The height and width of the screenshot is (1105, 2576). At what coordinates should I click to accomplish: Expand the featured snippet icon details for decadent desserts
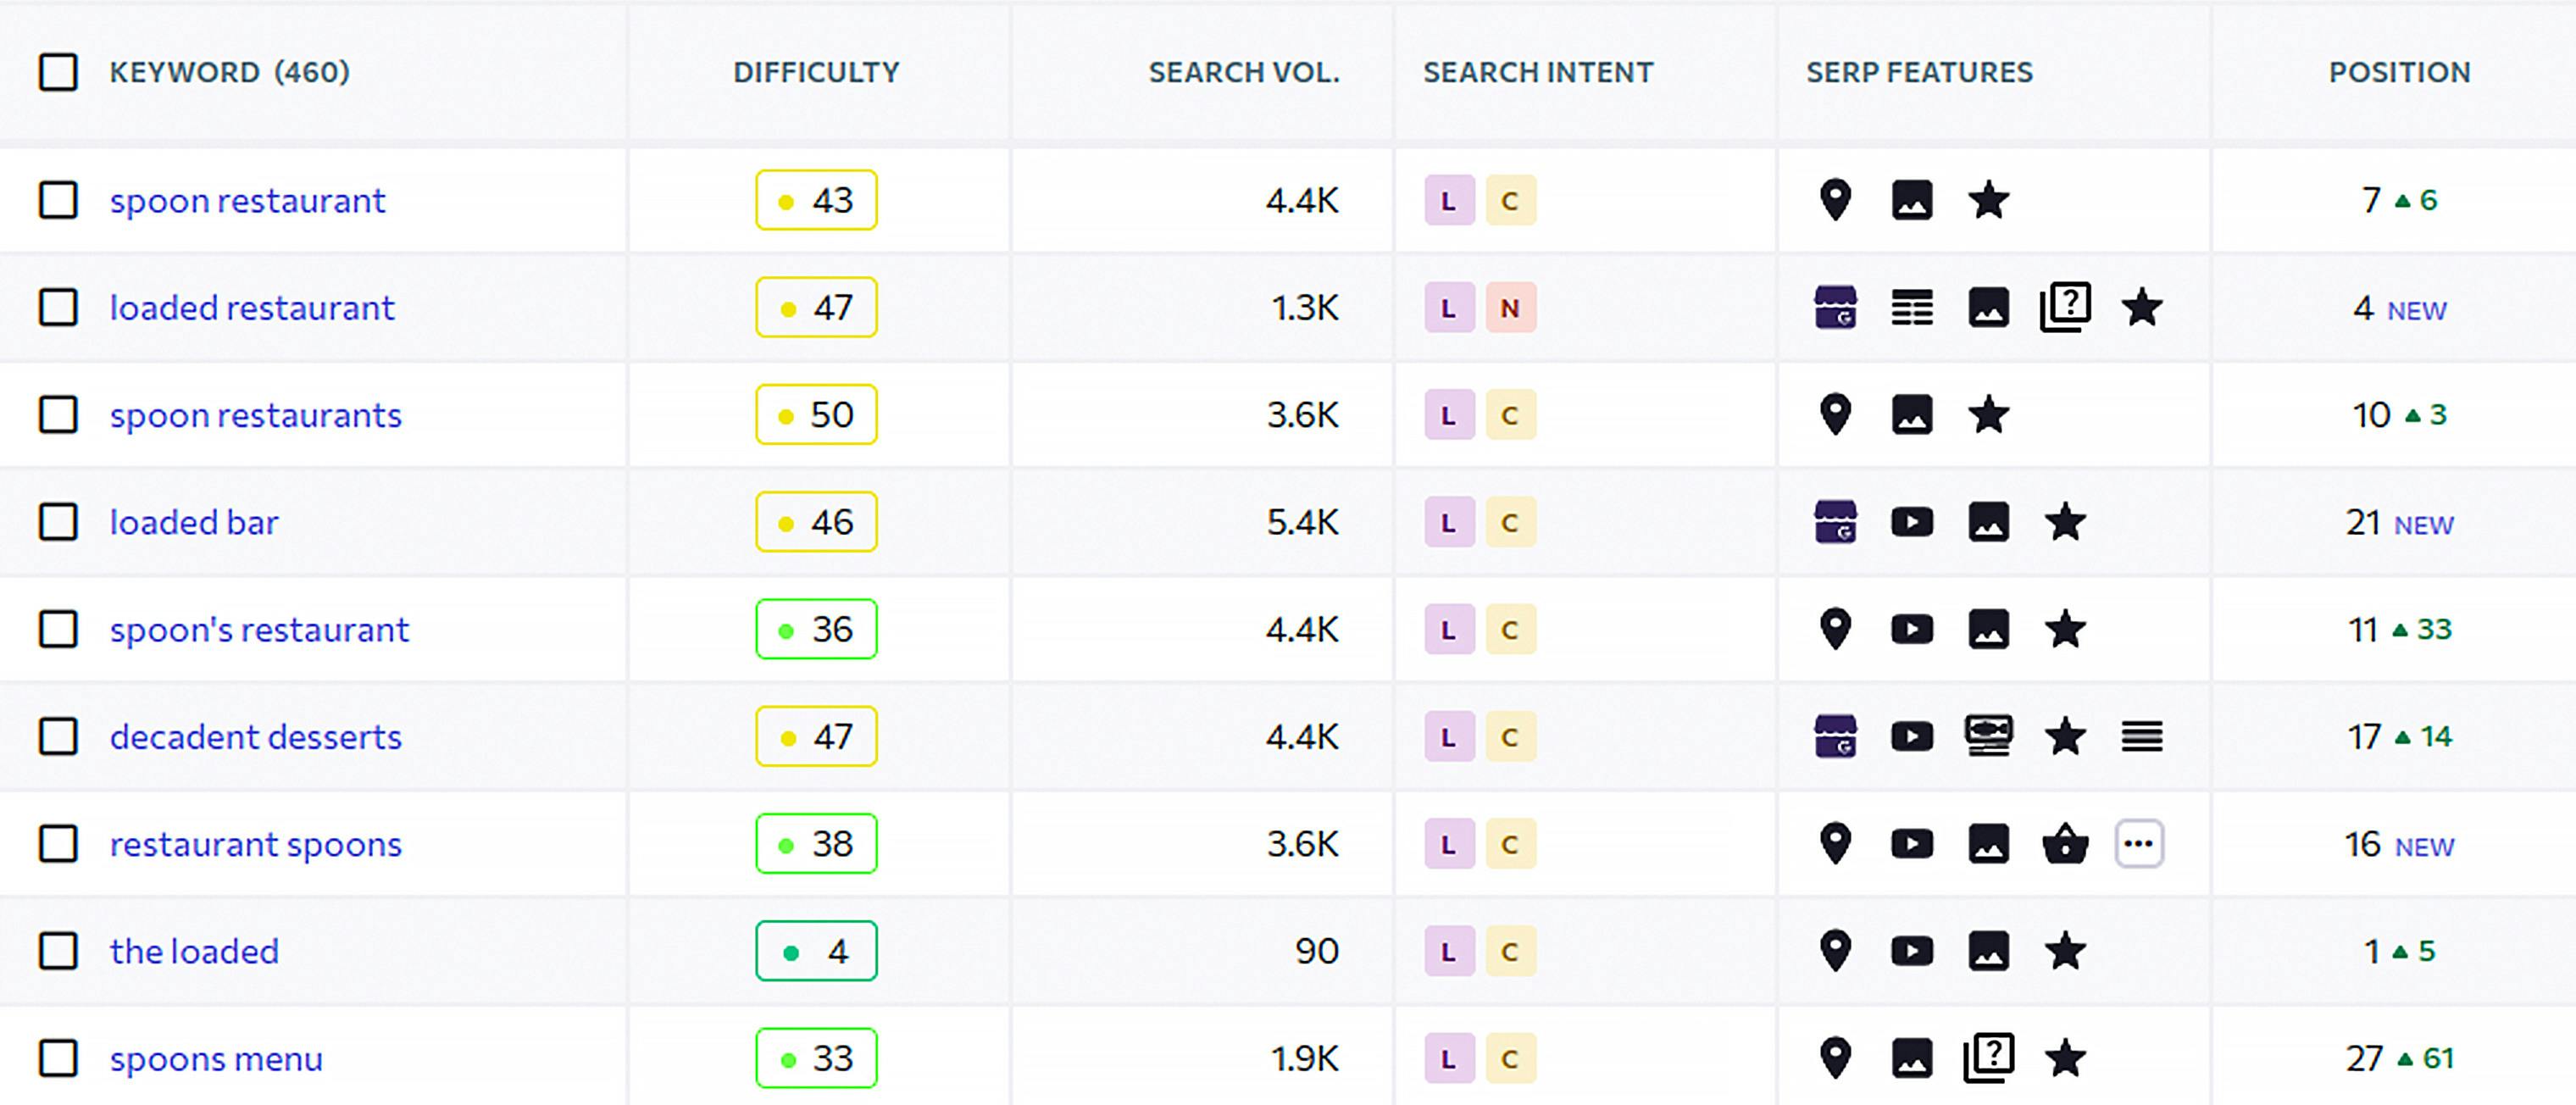tap(1990, 736)
